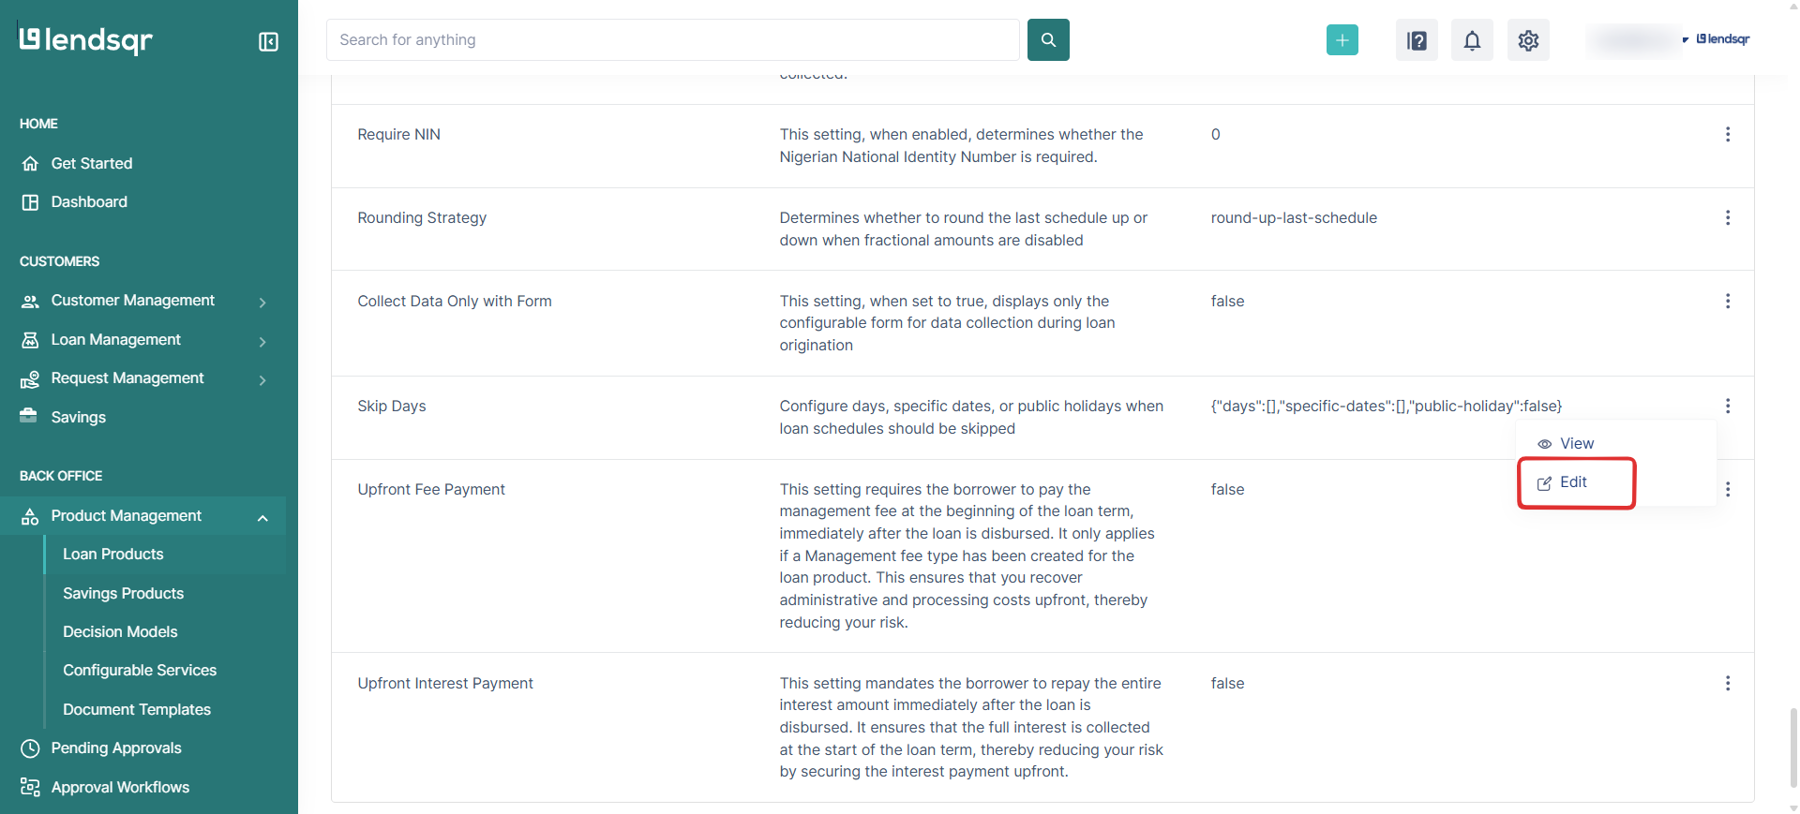
Task: Expand the Customer Management submenu
Action: click(262, 301)
